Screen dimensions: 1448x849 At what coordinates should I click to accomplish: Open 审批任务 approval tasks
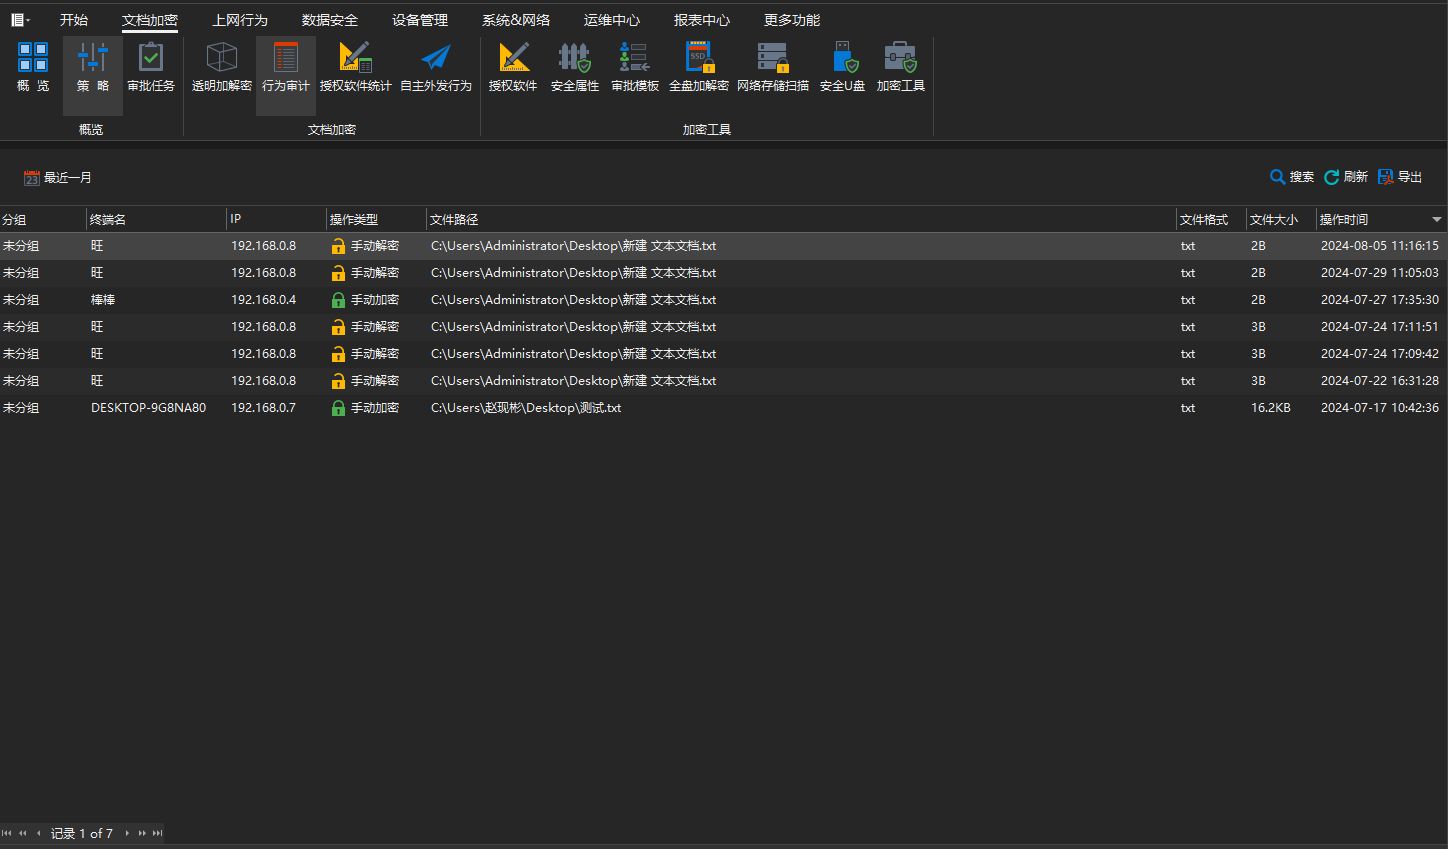151,67
